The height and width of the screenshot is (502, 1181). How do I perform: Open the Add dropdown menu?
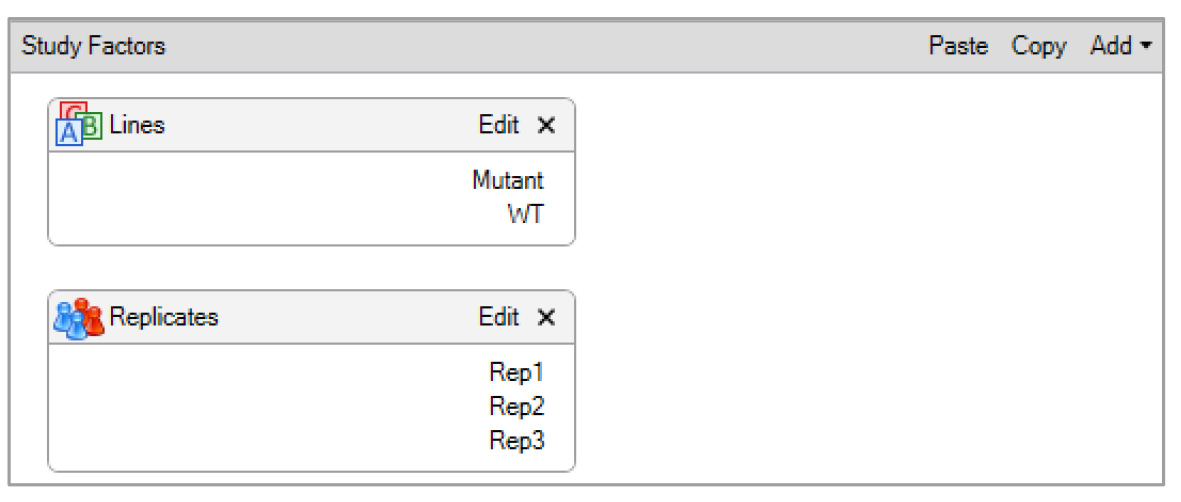1120,46
